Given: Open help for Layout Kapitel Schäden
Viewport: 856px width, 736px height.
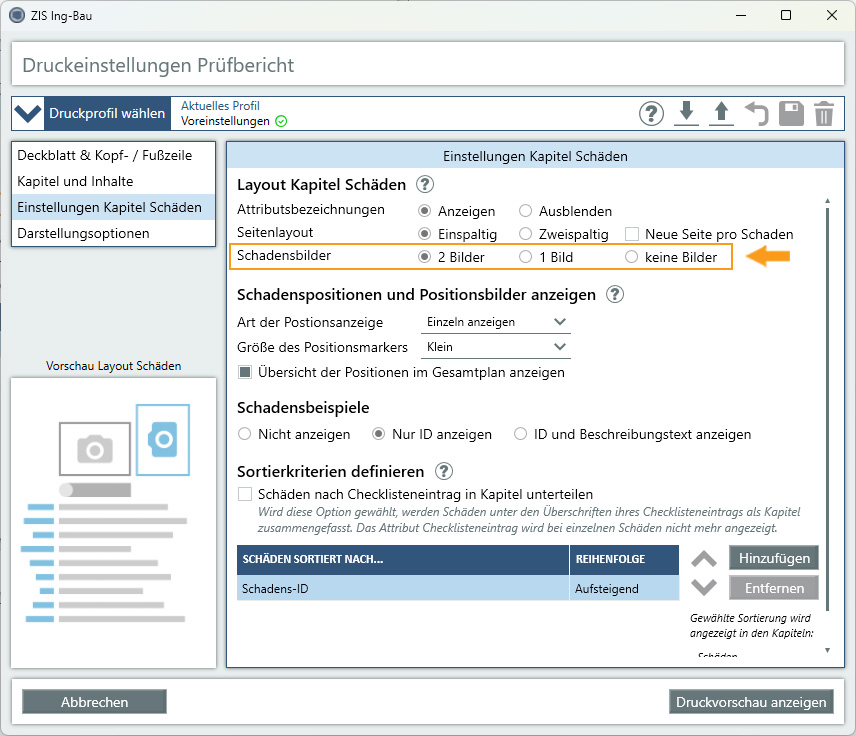Looking at the screenshot, I should tap(425, 184).
